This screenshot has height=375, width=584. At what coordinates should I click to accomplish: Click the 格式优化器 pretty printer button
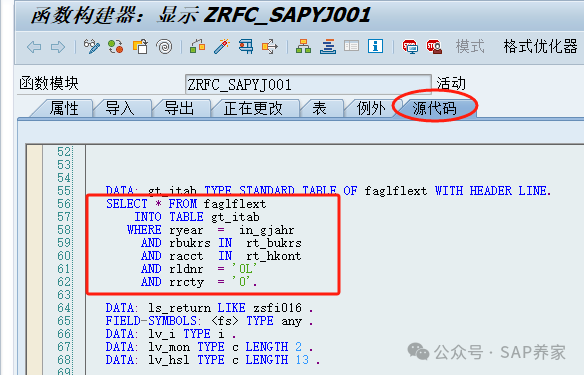[x=540, y=47]
